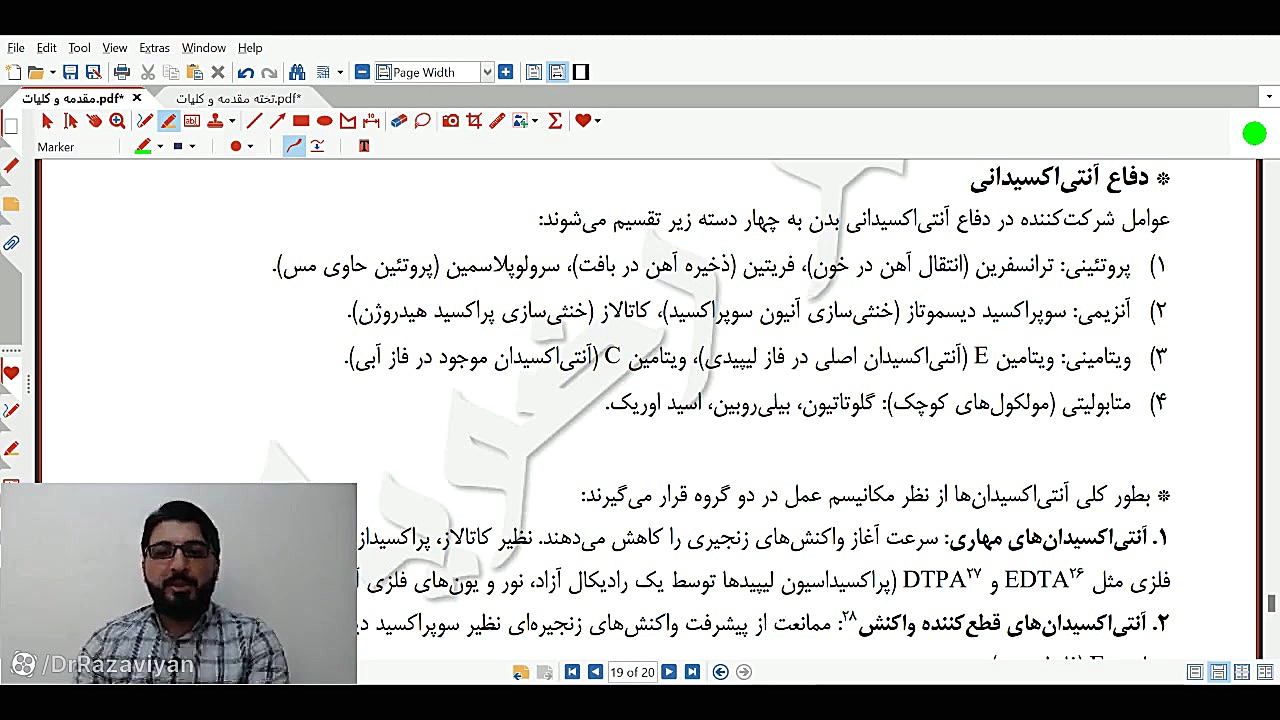Select the text select tool

point(70,121)
